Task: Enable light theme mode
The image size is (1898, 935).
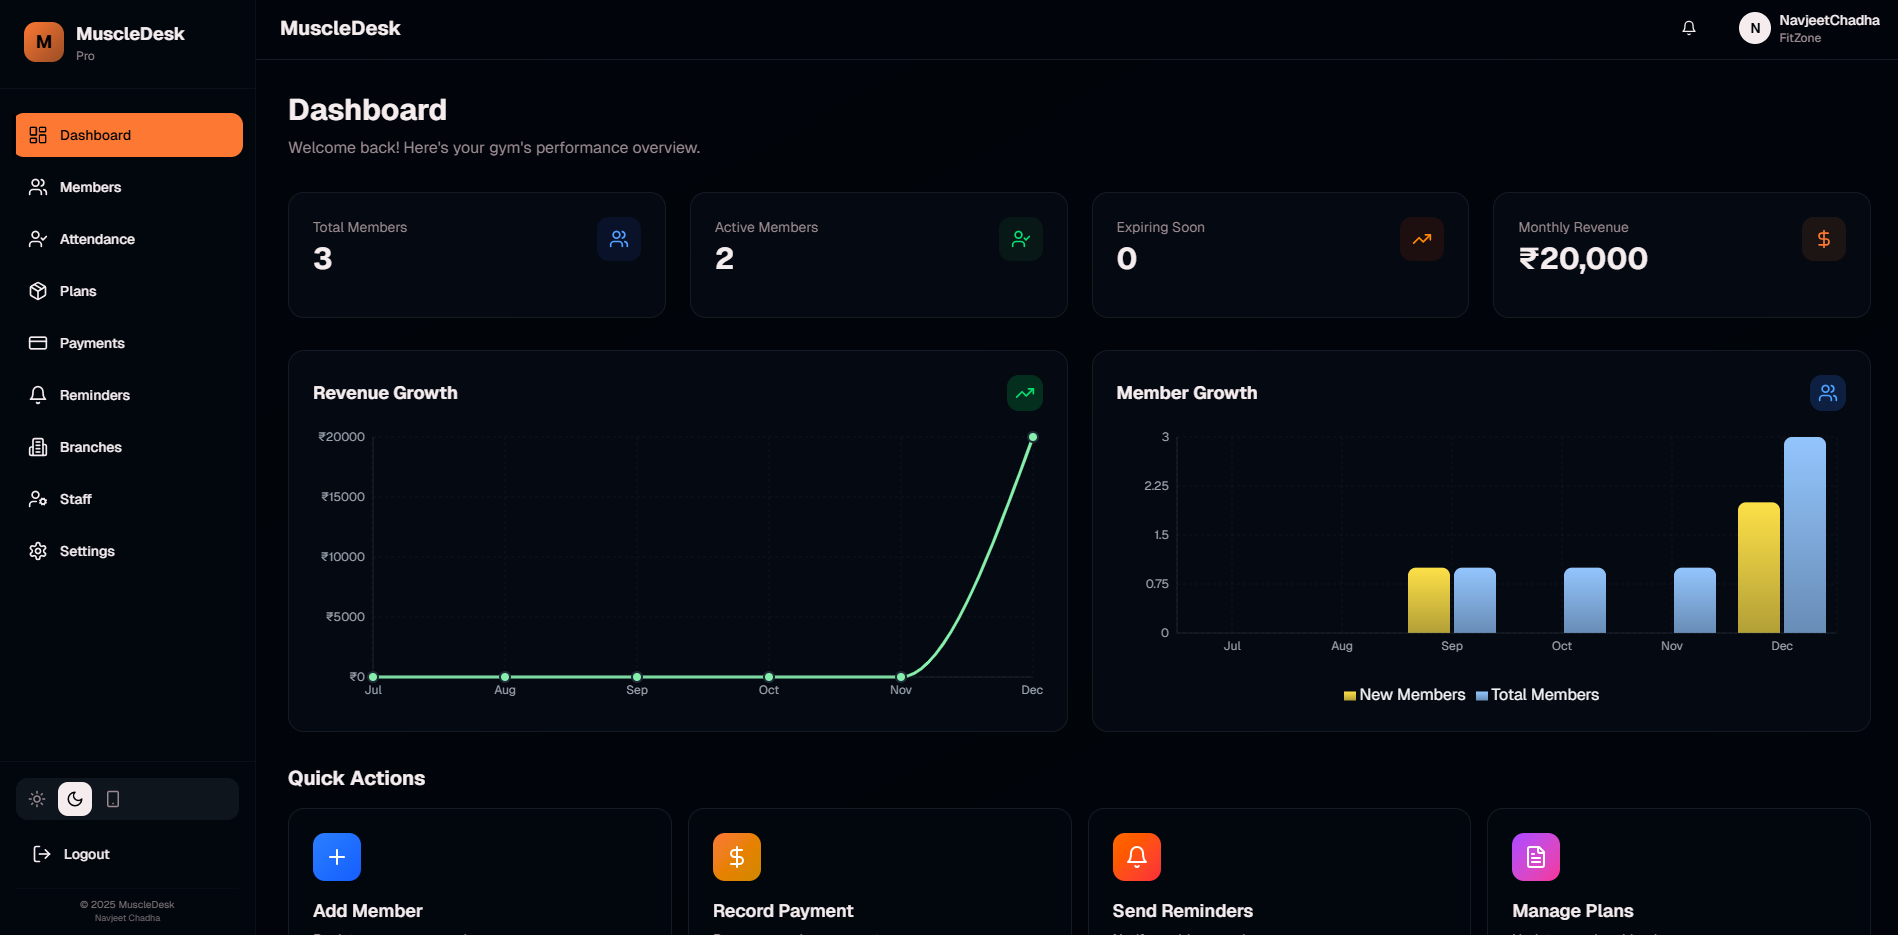Action: coord(37,798)
